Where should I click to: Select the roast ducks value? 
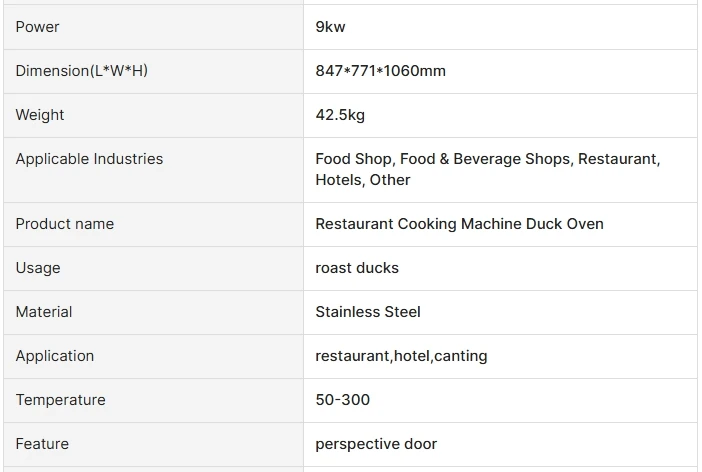357,268
